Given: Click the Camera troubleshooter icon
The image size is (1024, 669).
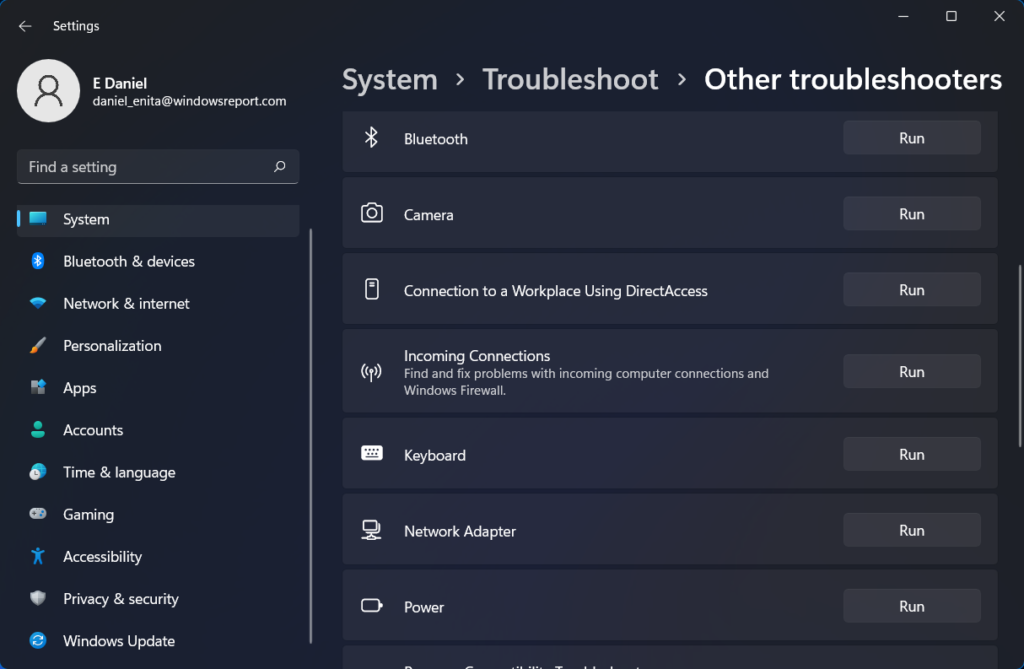Looking at the screenshot, I should [372, 213].
